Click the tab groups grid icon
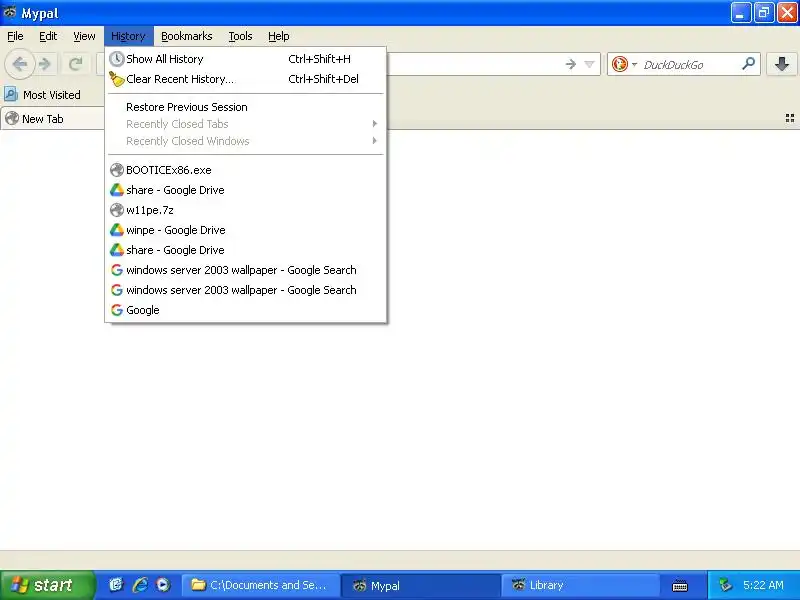This screenshot has width=800, height=600. pos(789,118)
